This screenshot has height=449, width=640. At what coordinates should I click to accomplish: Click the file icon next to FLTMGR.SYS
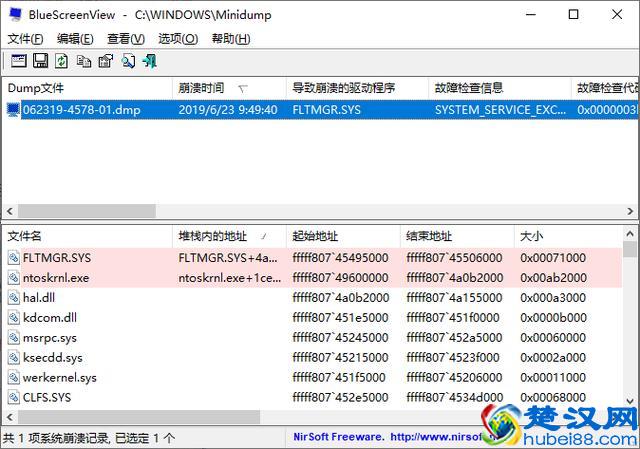[x=13, y=258]
